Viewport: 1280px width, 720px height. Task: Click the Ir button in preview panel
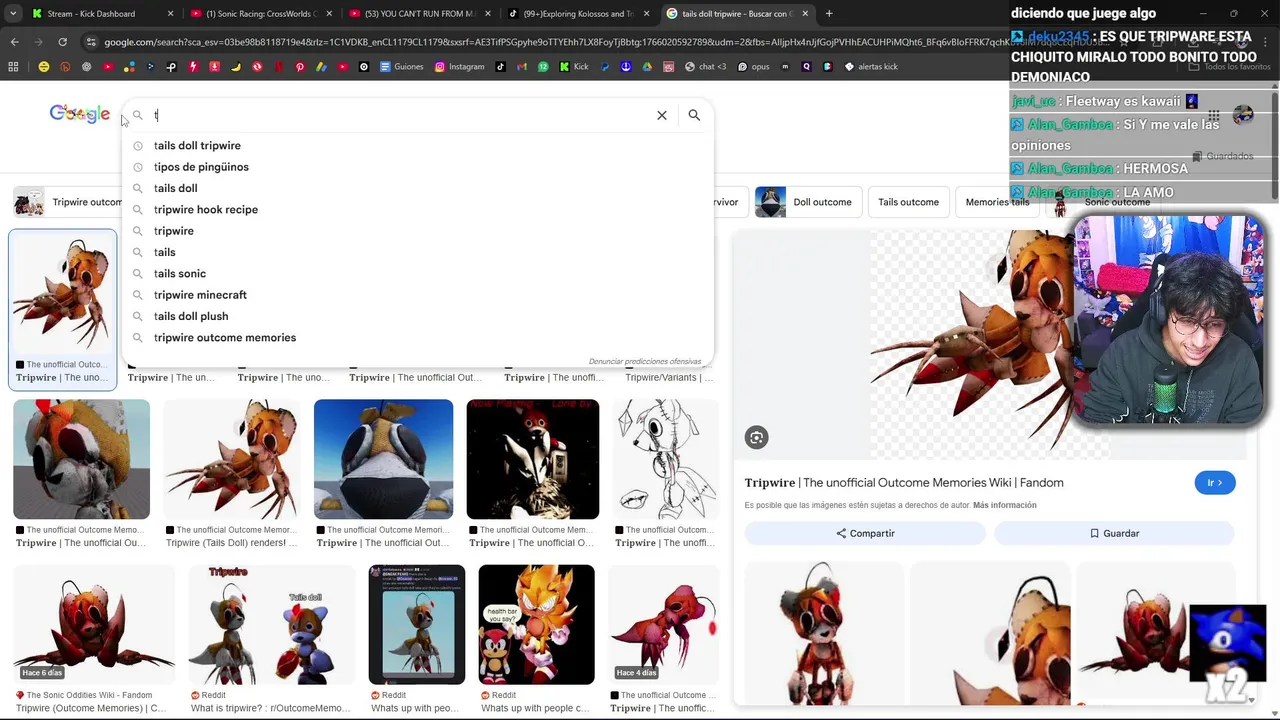coord(1215,483)
